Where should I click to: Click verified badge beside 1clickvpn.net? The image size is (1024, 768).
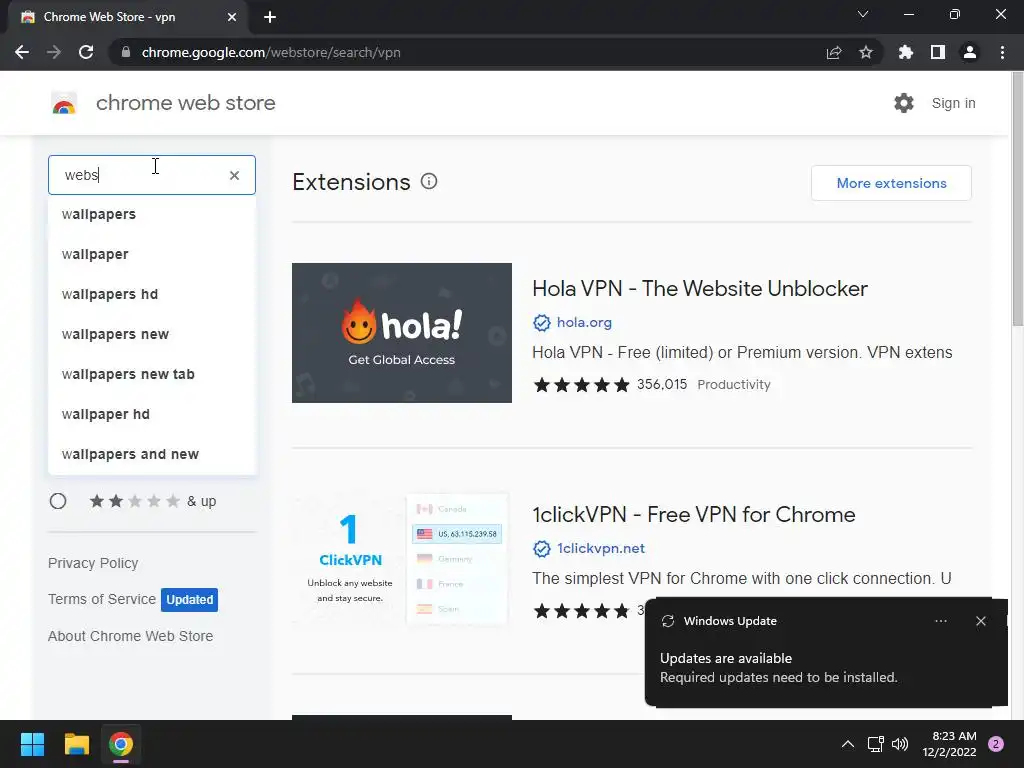click(x=541, y=549)
